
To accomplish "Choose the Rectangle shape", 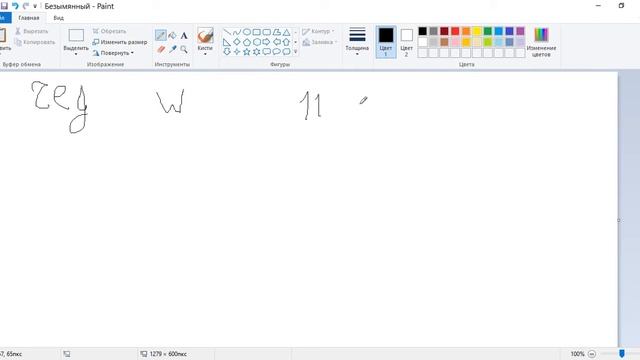I will (x=257, y=32).
